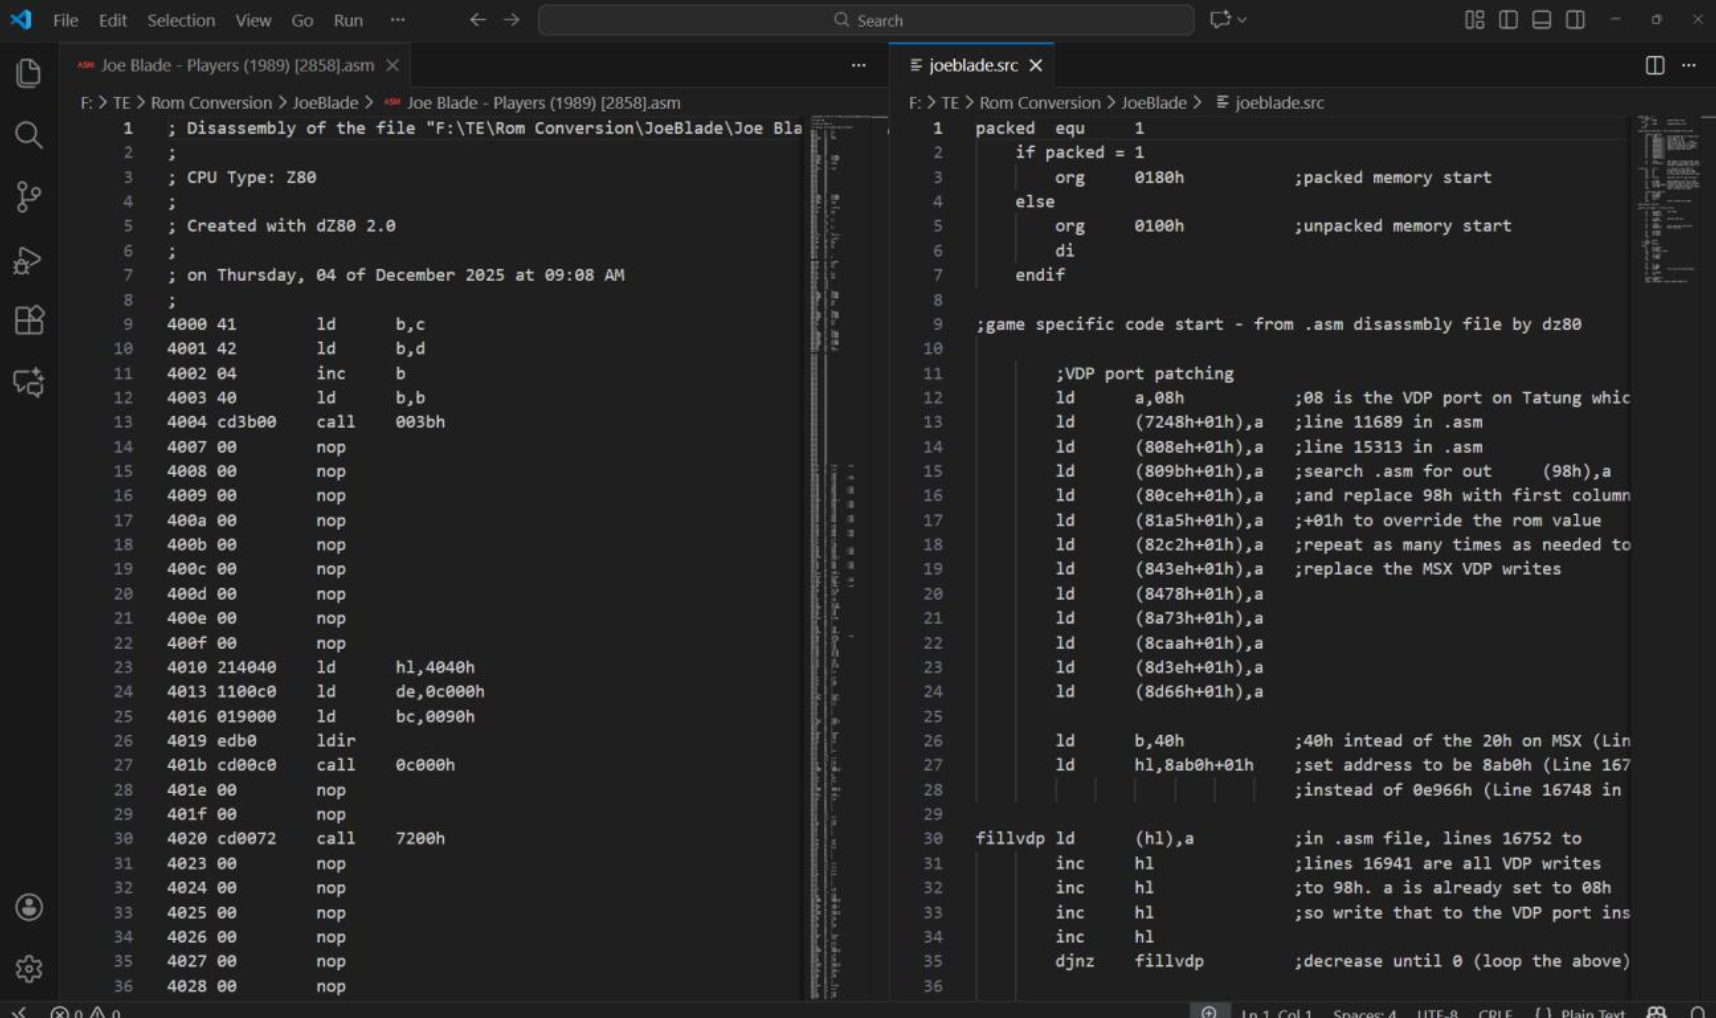Open the Manage settings gear

point(28,968)
